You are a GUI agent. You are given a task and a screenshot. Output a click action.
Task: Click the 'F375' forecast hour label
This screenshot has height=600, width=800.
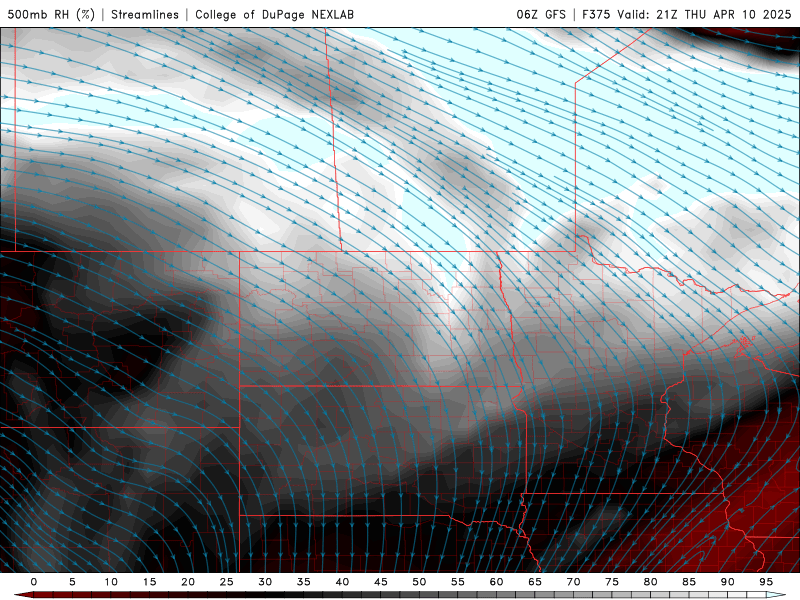point(596,14)
